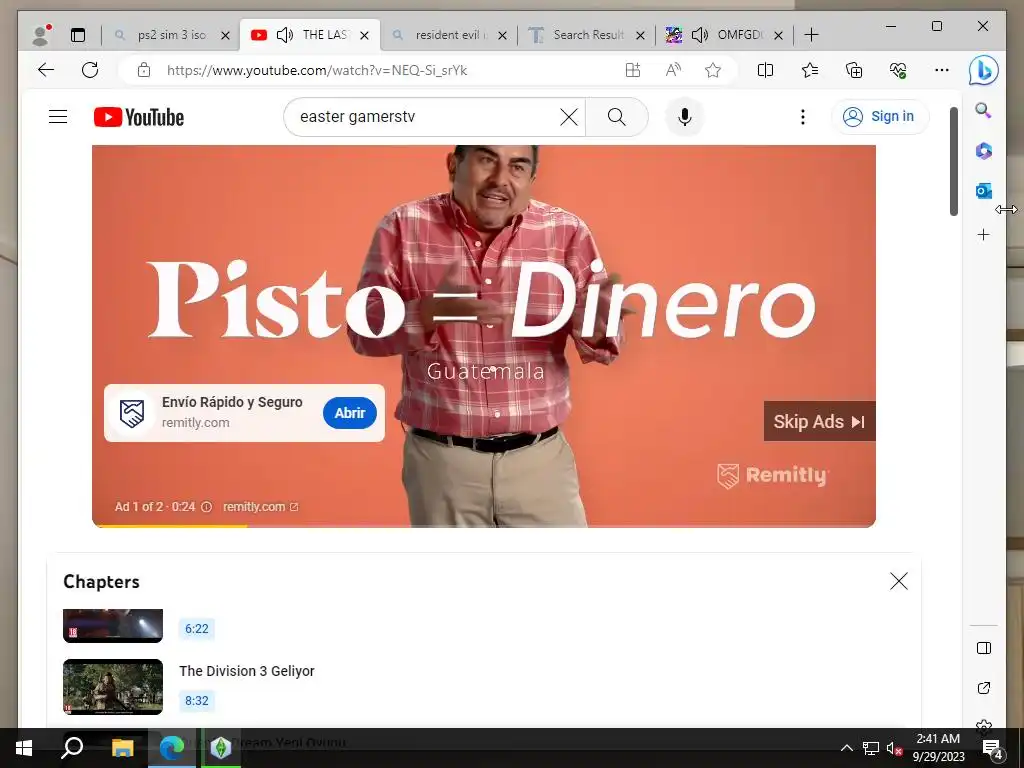Select the YouTube 'THE LAS' tab

click(x=310, y=35)
